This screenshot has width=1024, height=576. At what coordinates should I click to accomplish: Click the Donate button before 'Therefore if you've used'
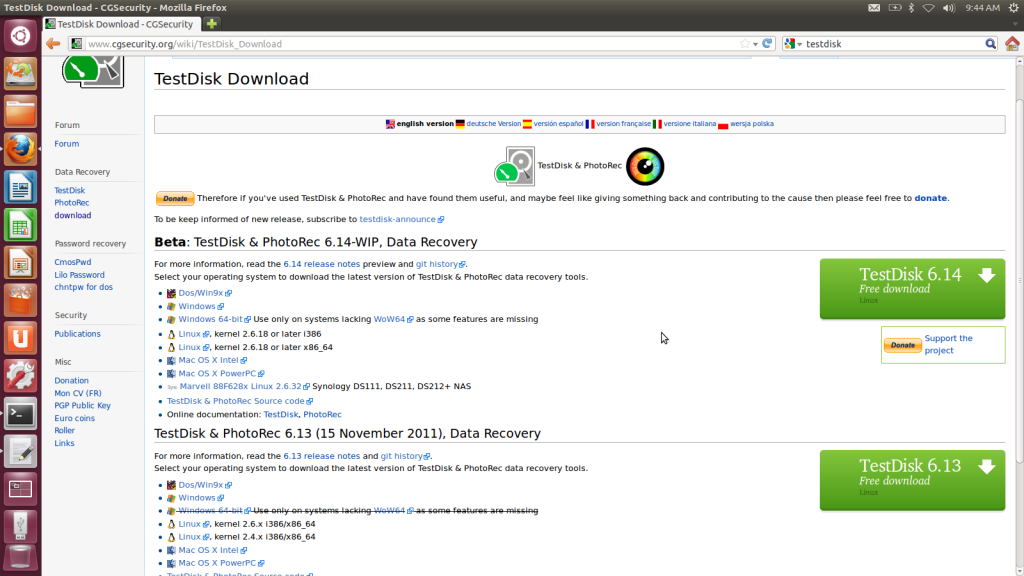click(174, 198)
